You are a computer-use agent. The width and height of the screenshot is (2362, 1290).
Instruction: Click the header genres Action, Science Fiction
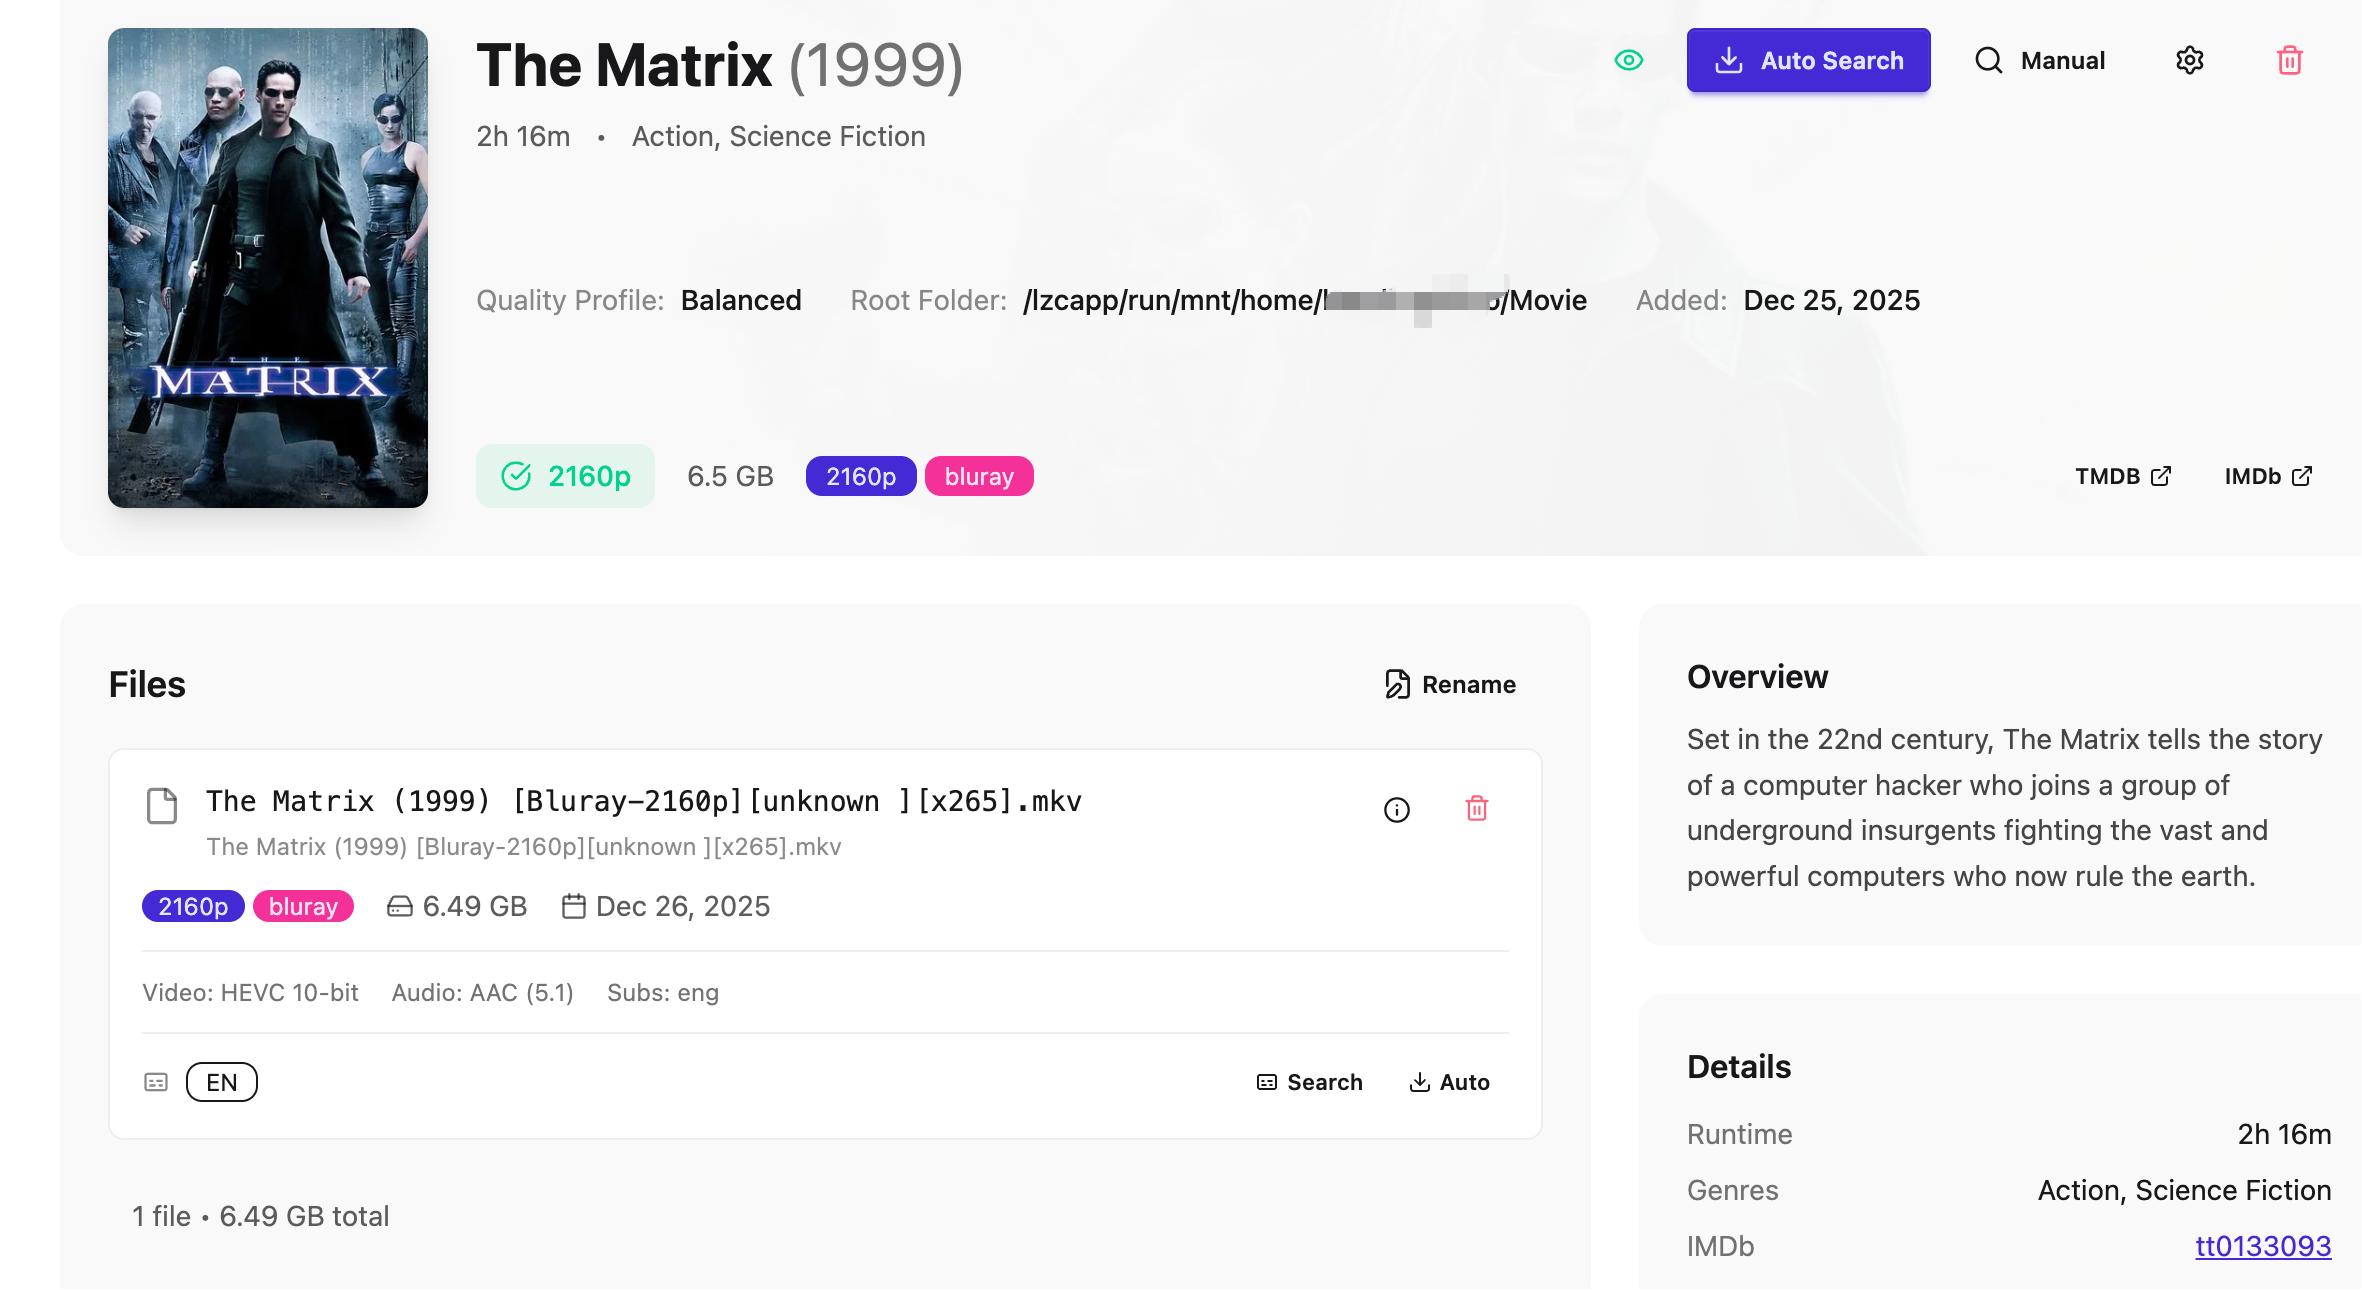tap(778, 136)
